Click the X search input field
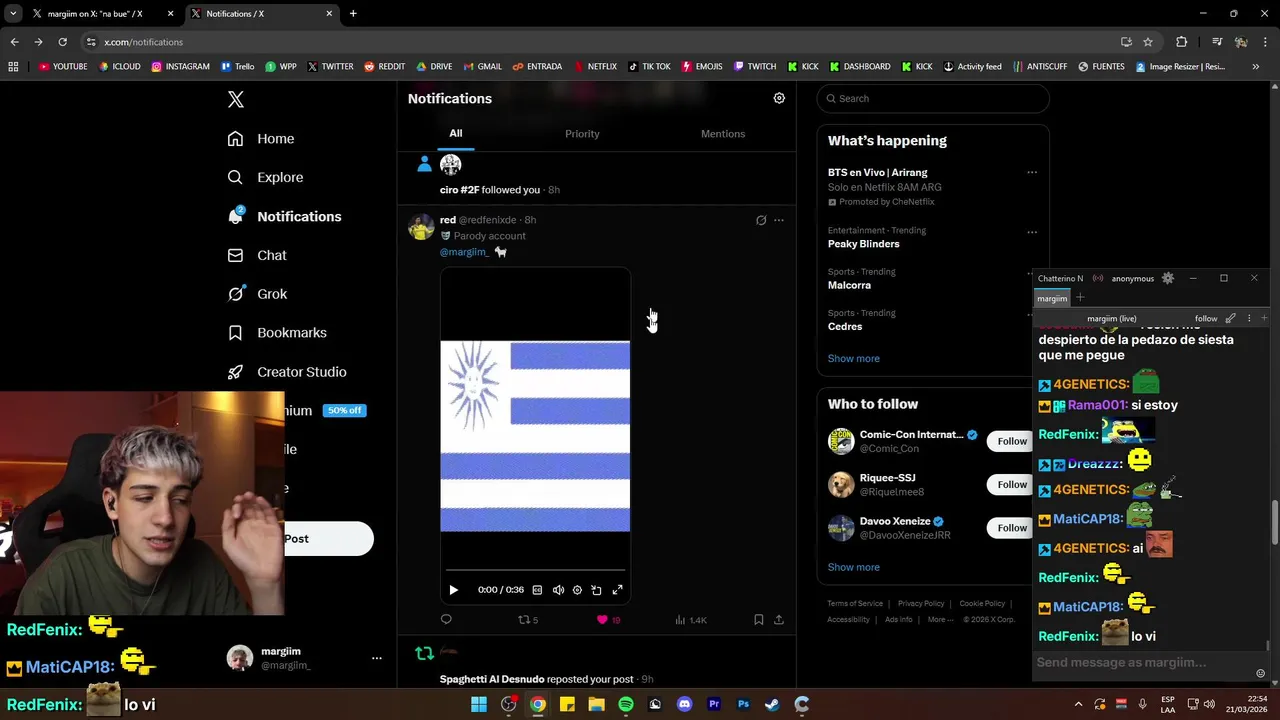This screenshot has height=720, width=1280. (x=933, y=98)
